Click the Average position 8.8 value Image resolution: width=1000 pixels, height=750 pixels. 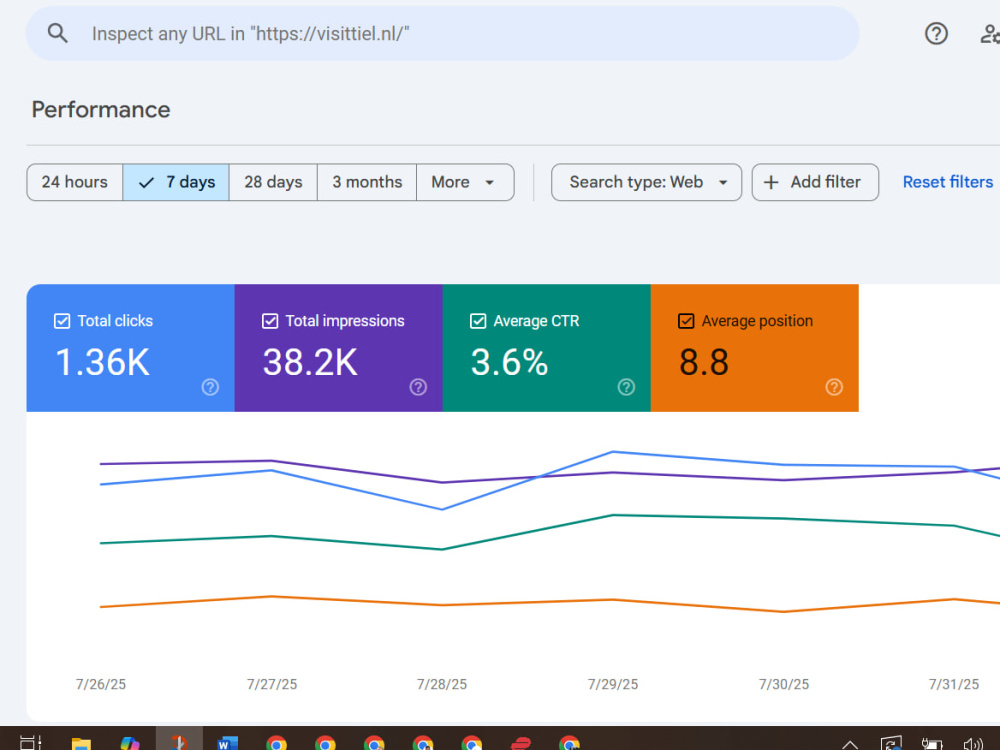tap(703, 362)
